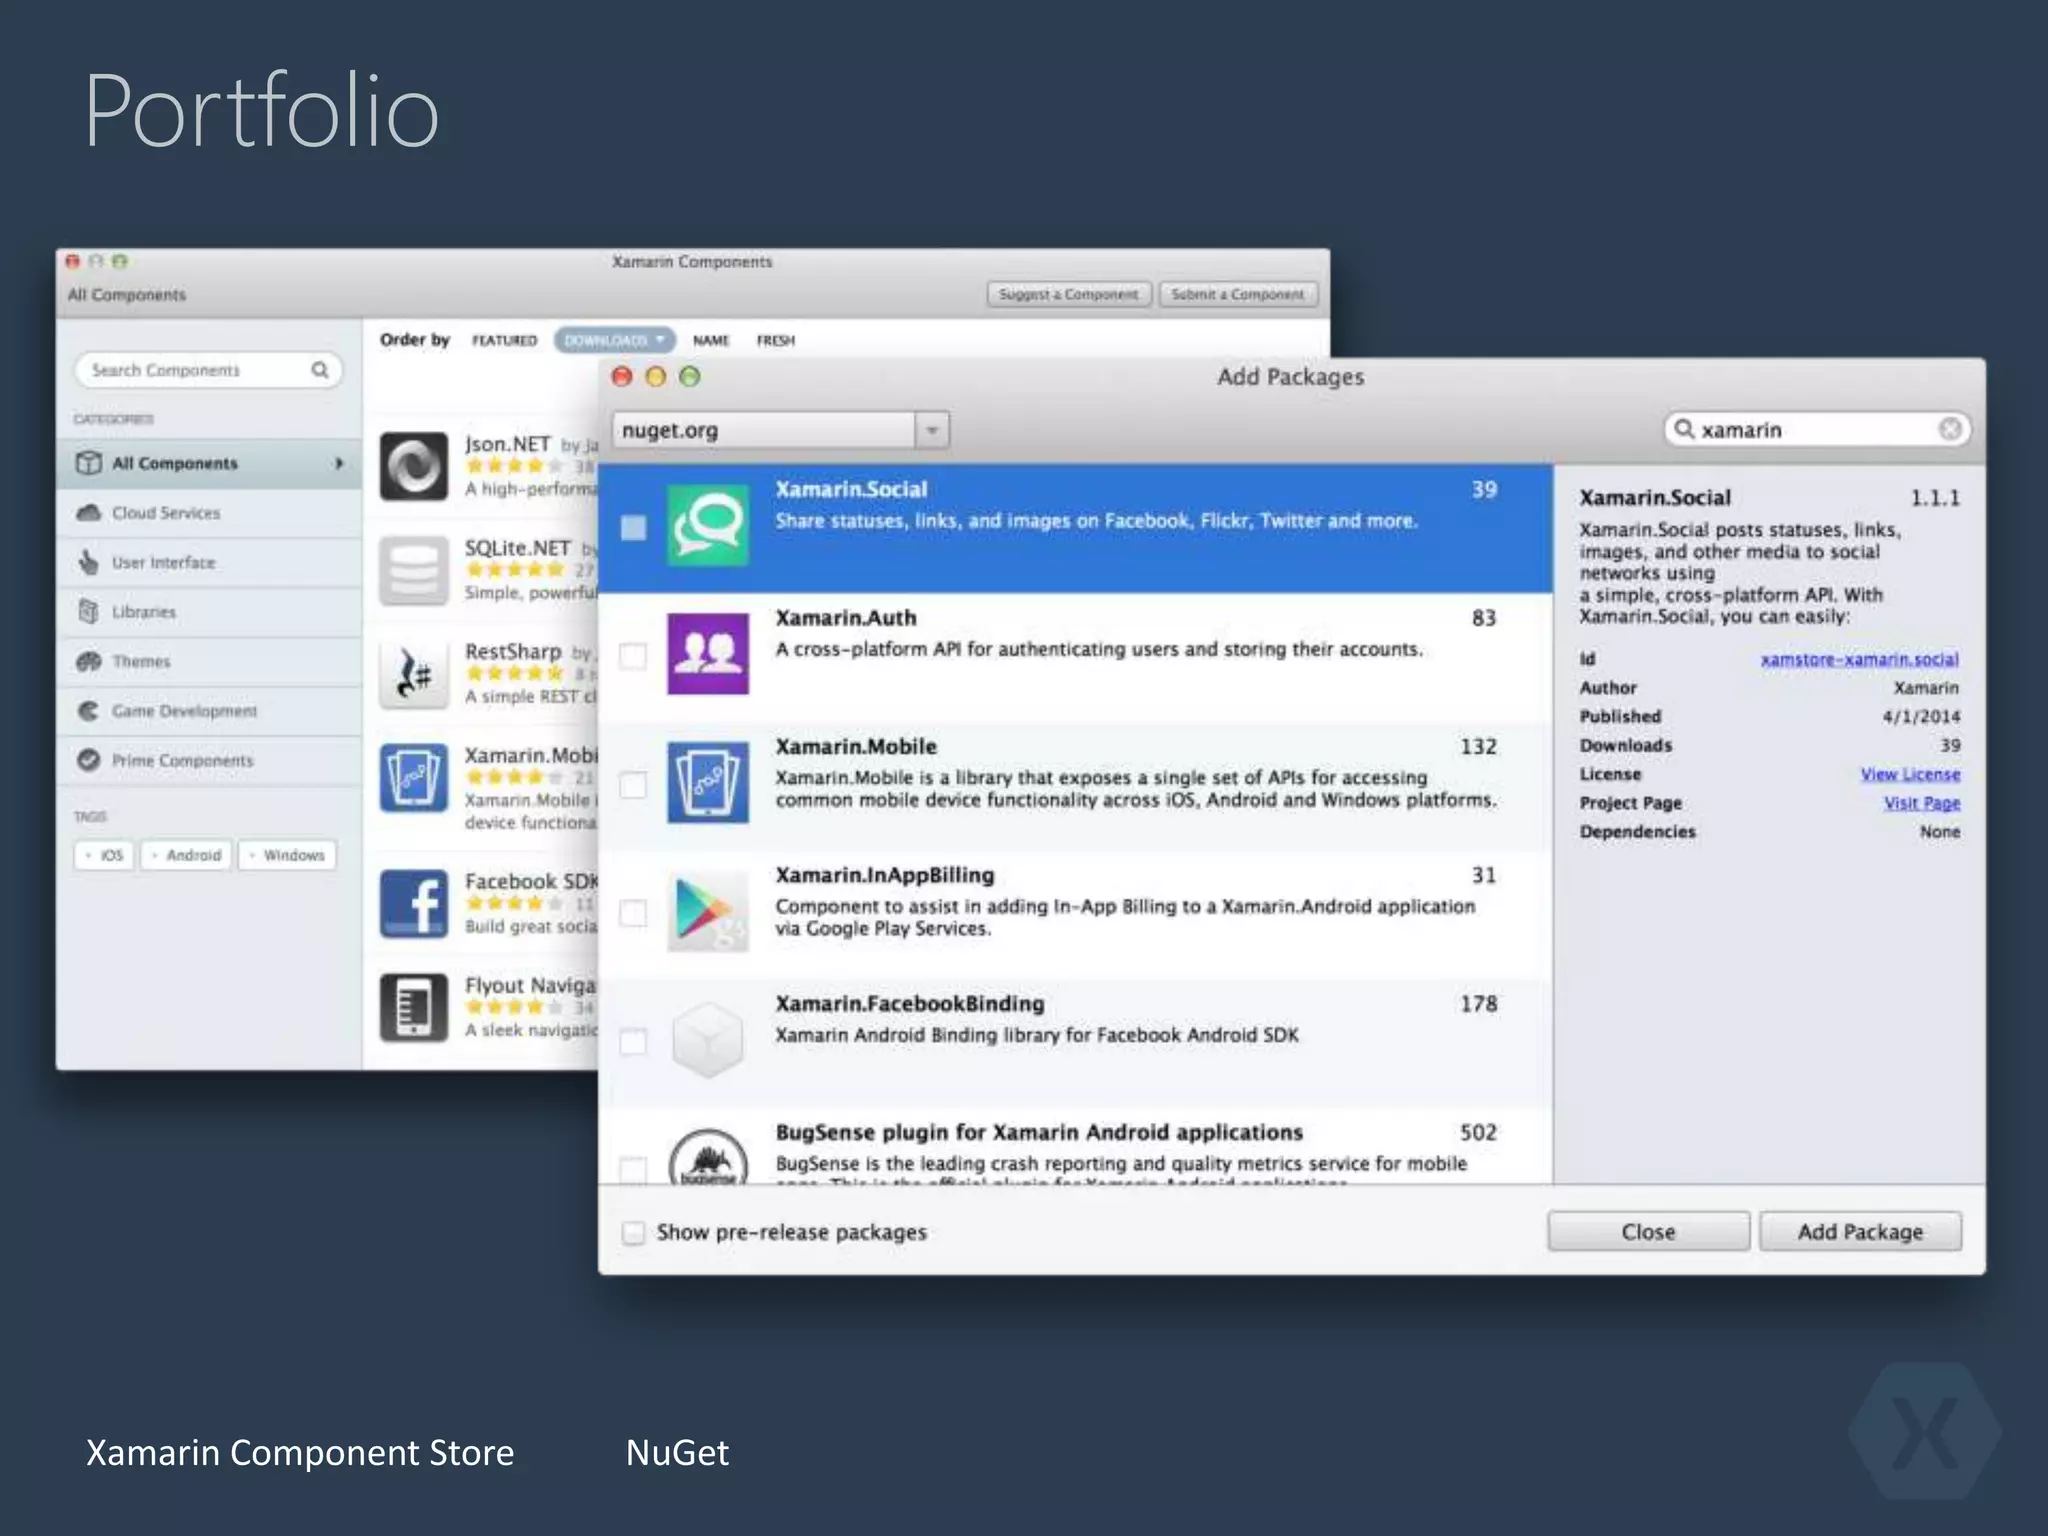Image resolution: width=2048 pixels, height=1536 pixels.
Task: Click the Close button in Add Packages
Action: [1648, 1232]
